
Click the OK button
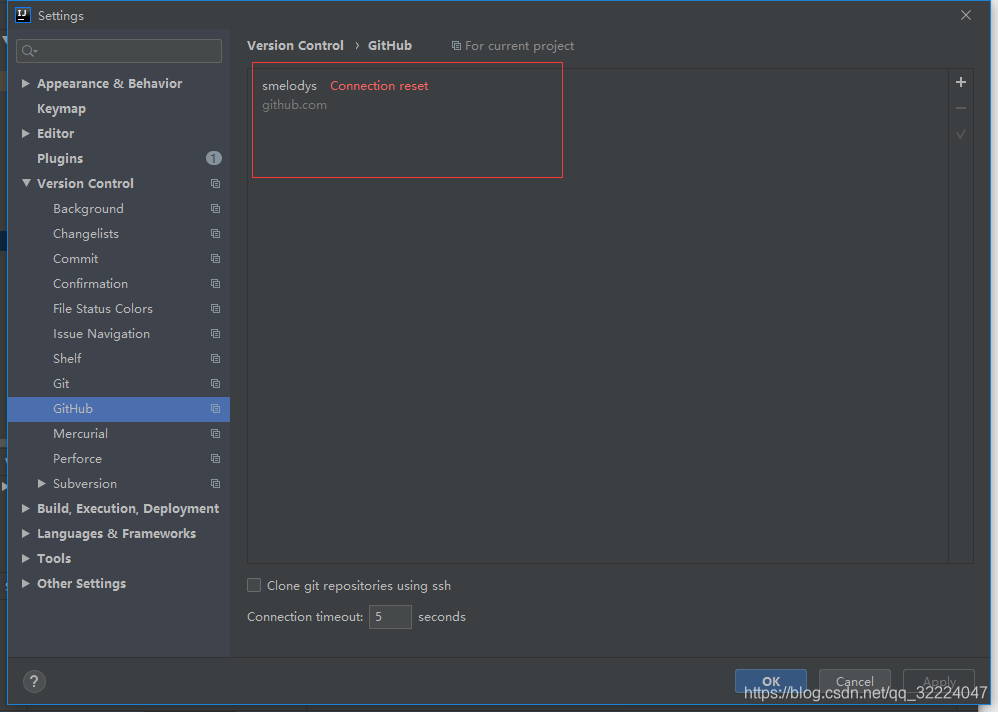click(x=771, y=681)
